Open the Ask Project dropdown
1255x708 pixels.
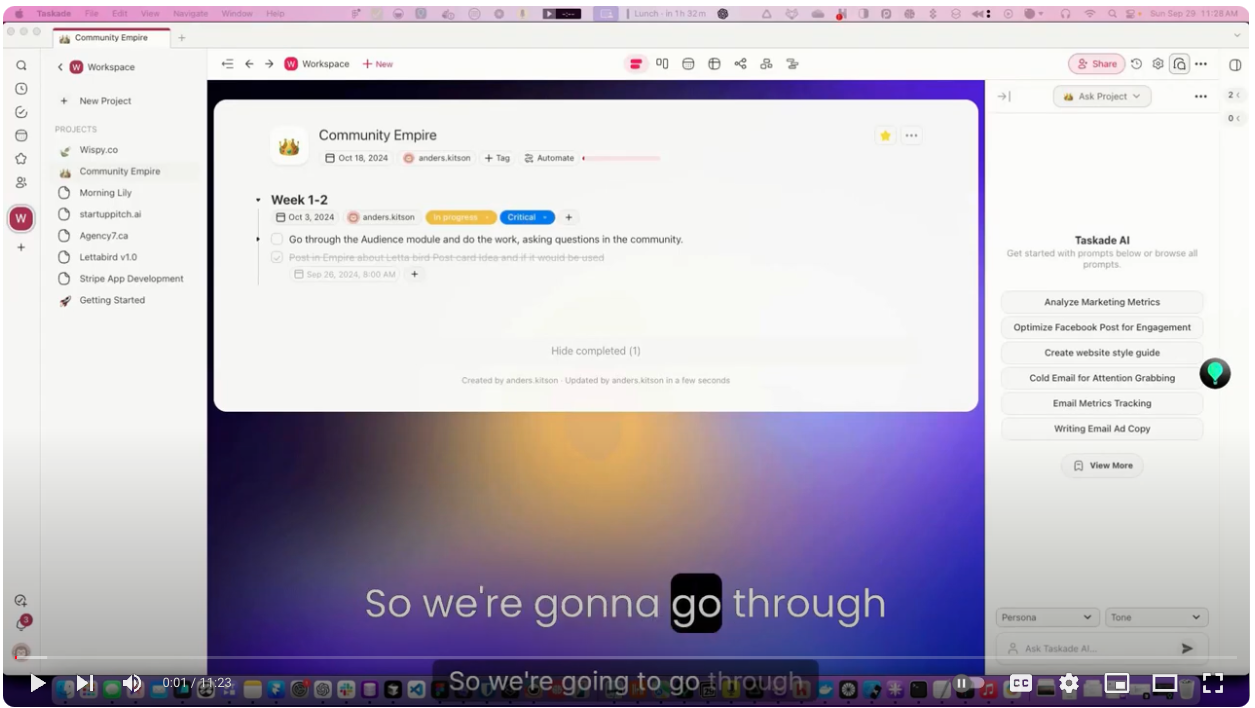pyautogui.click(x=1102, y=97)
